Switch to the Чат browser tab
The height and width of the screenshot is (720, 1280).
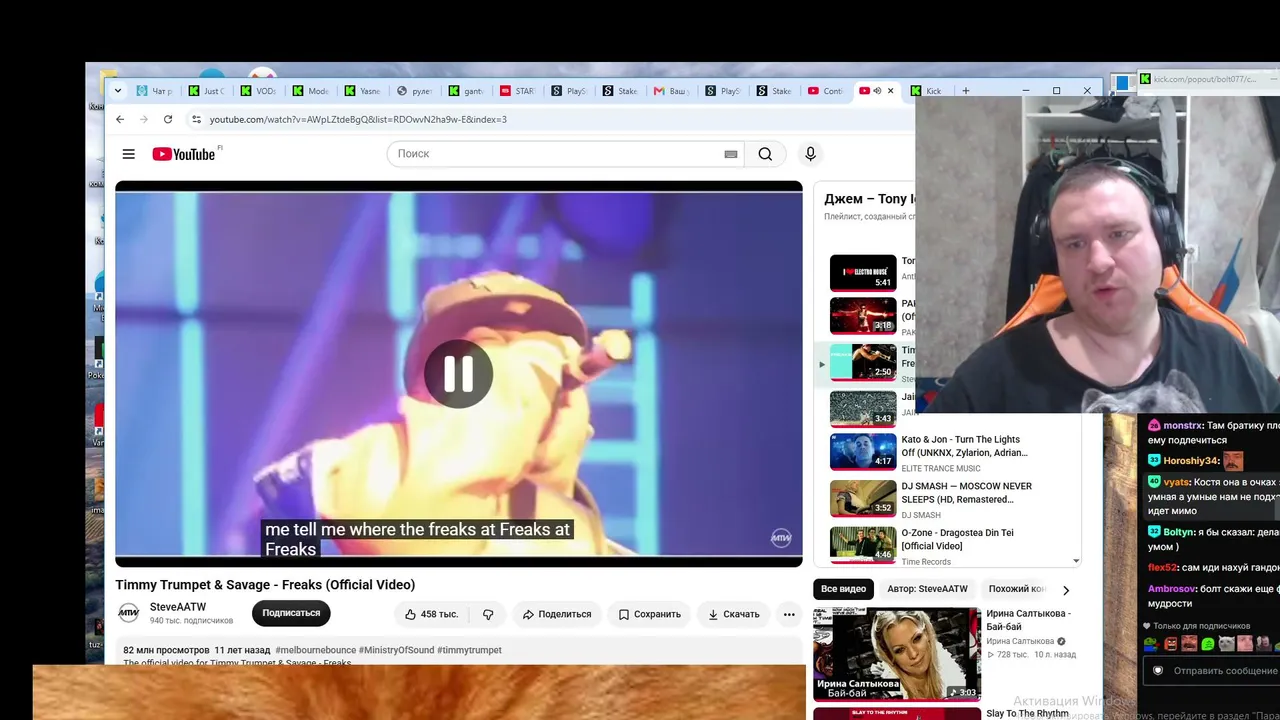[x=155, y=91]
